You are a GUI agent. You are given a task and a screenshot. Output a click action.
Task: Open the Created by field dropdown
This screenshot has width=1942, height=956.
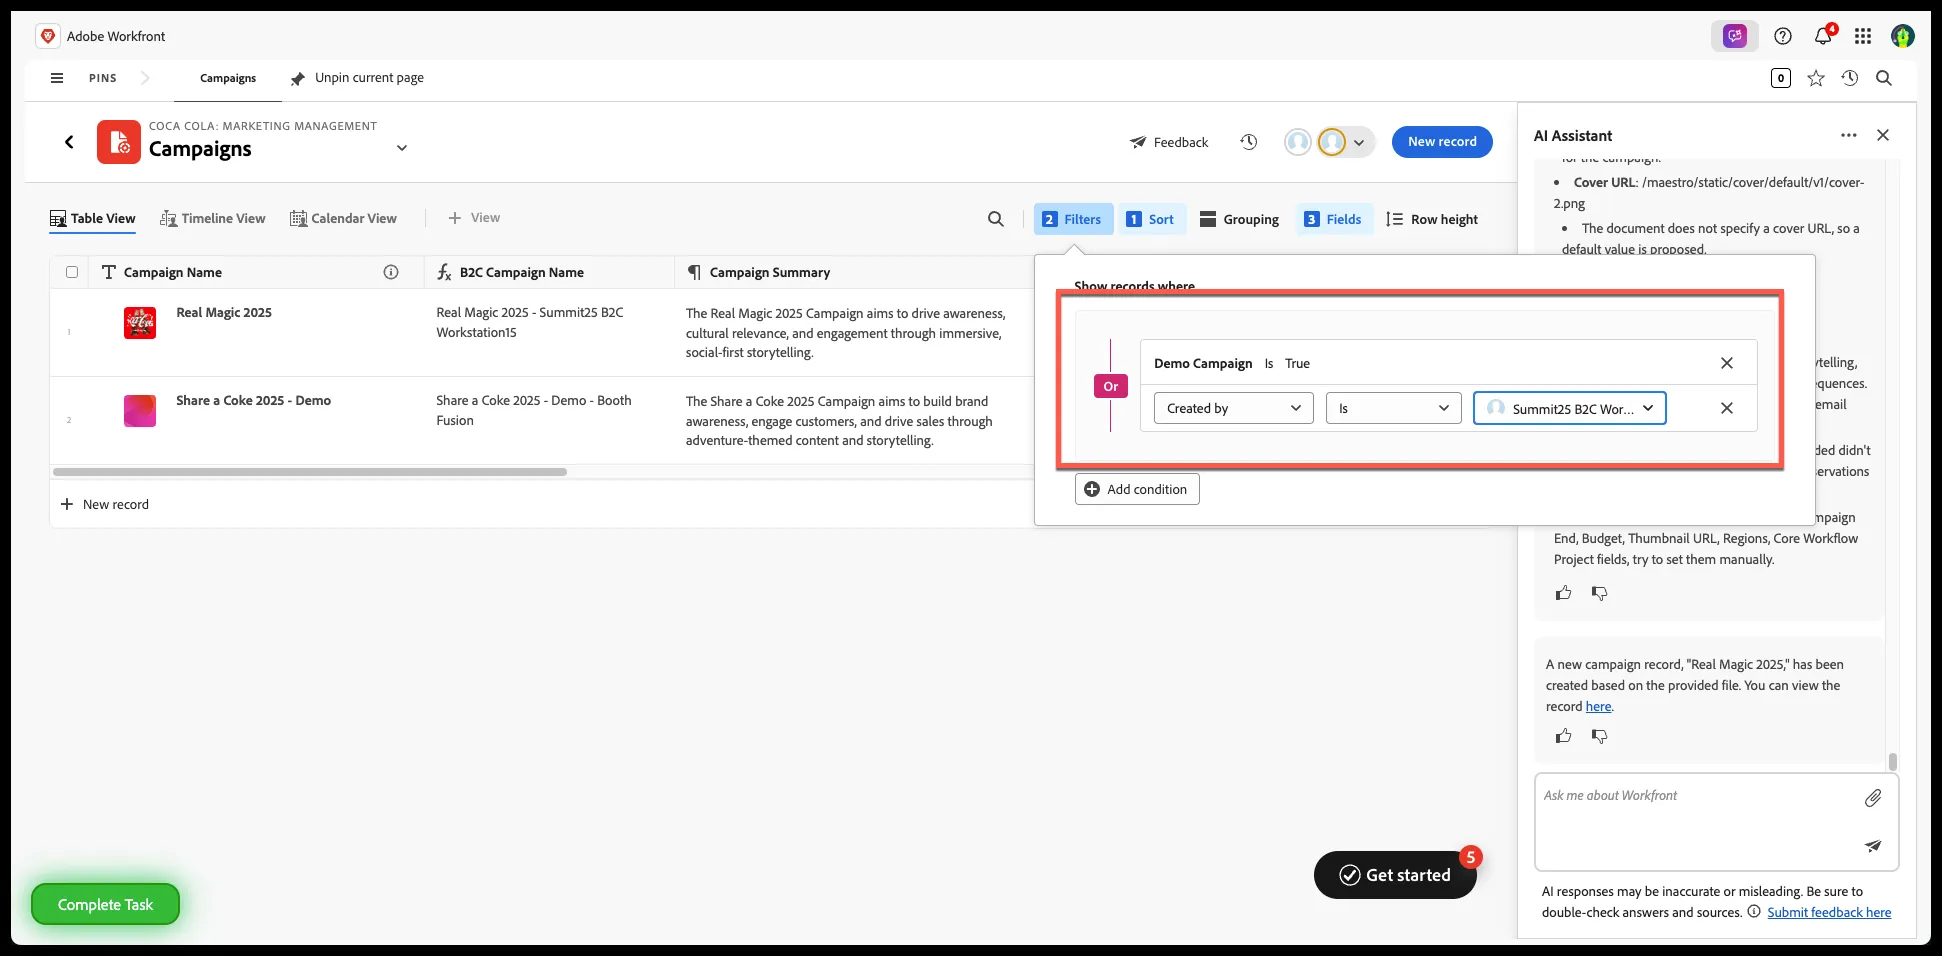click(1234, 408)
